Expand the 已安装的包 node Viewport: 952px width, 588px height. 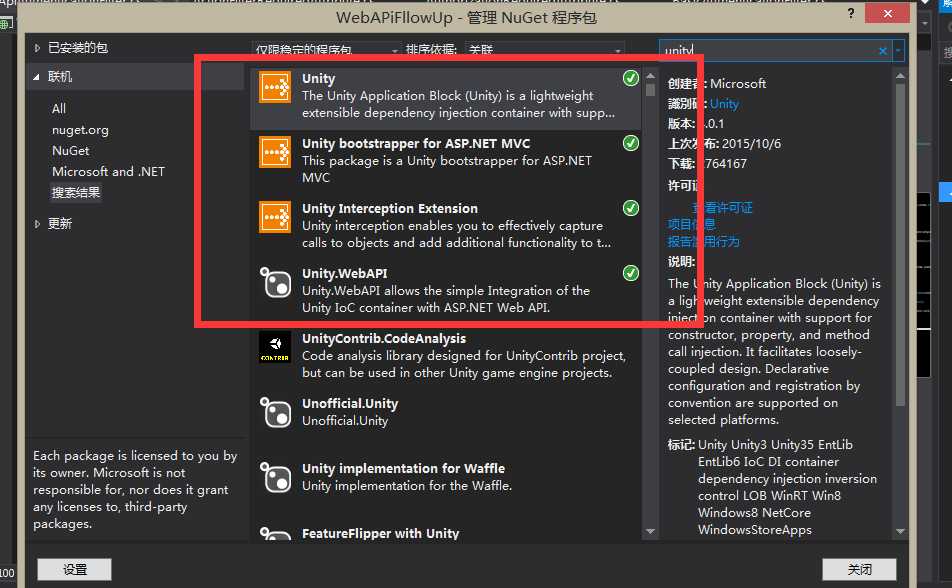click(x=37, y=48)
